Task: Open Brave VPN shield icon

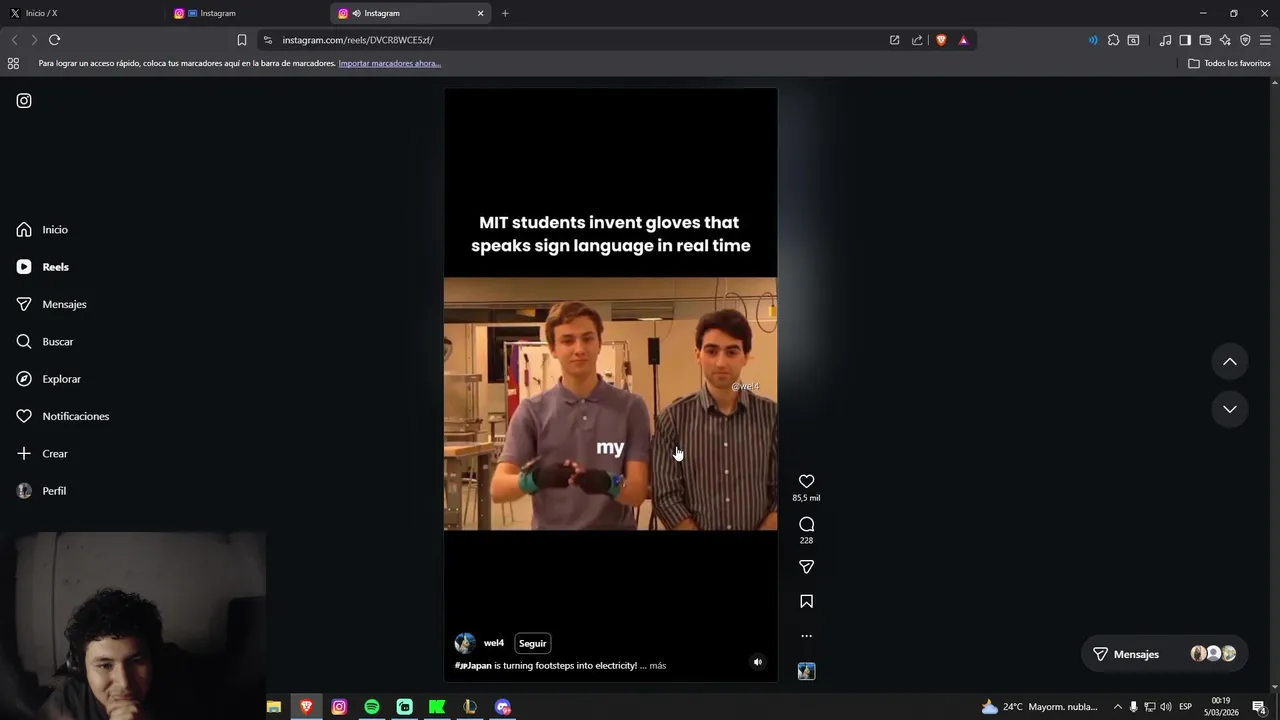Action: 1245,40
